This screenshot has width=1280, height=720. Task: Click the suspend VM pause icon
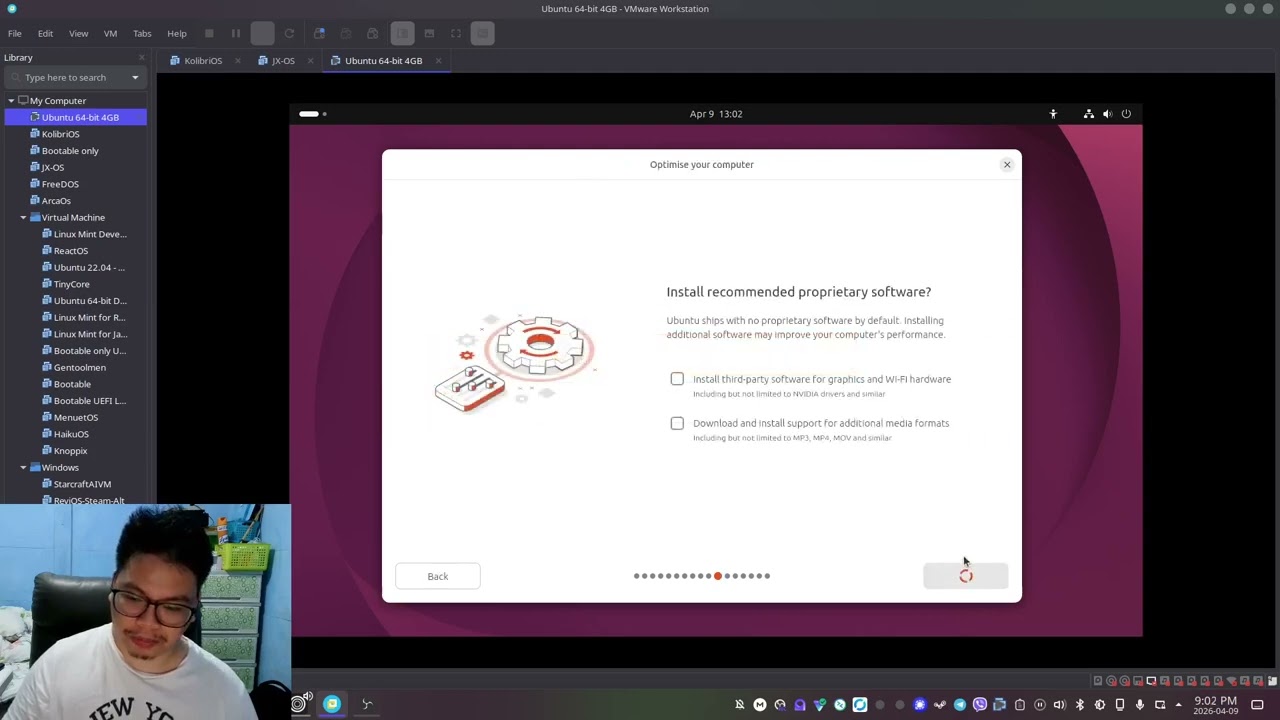pos(236,33)
